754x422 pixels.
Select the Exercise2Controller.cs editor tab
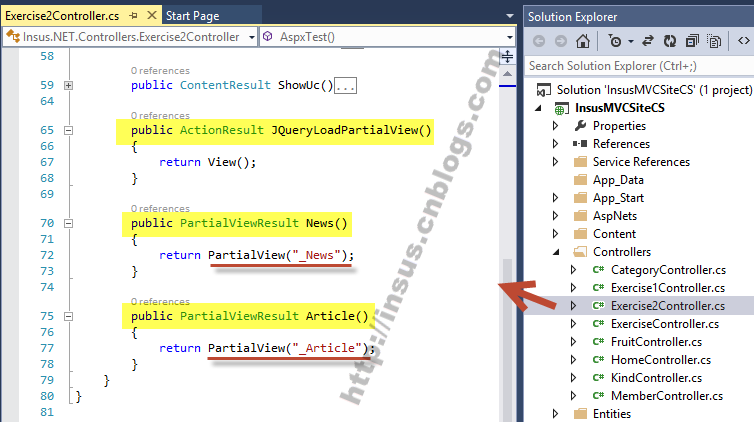pos(62,16)
